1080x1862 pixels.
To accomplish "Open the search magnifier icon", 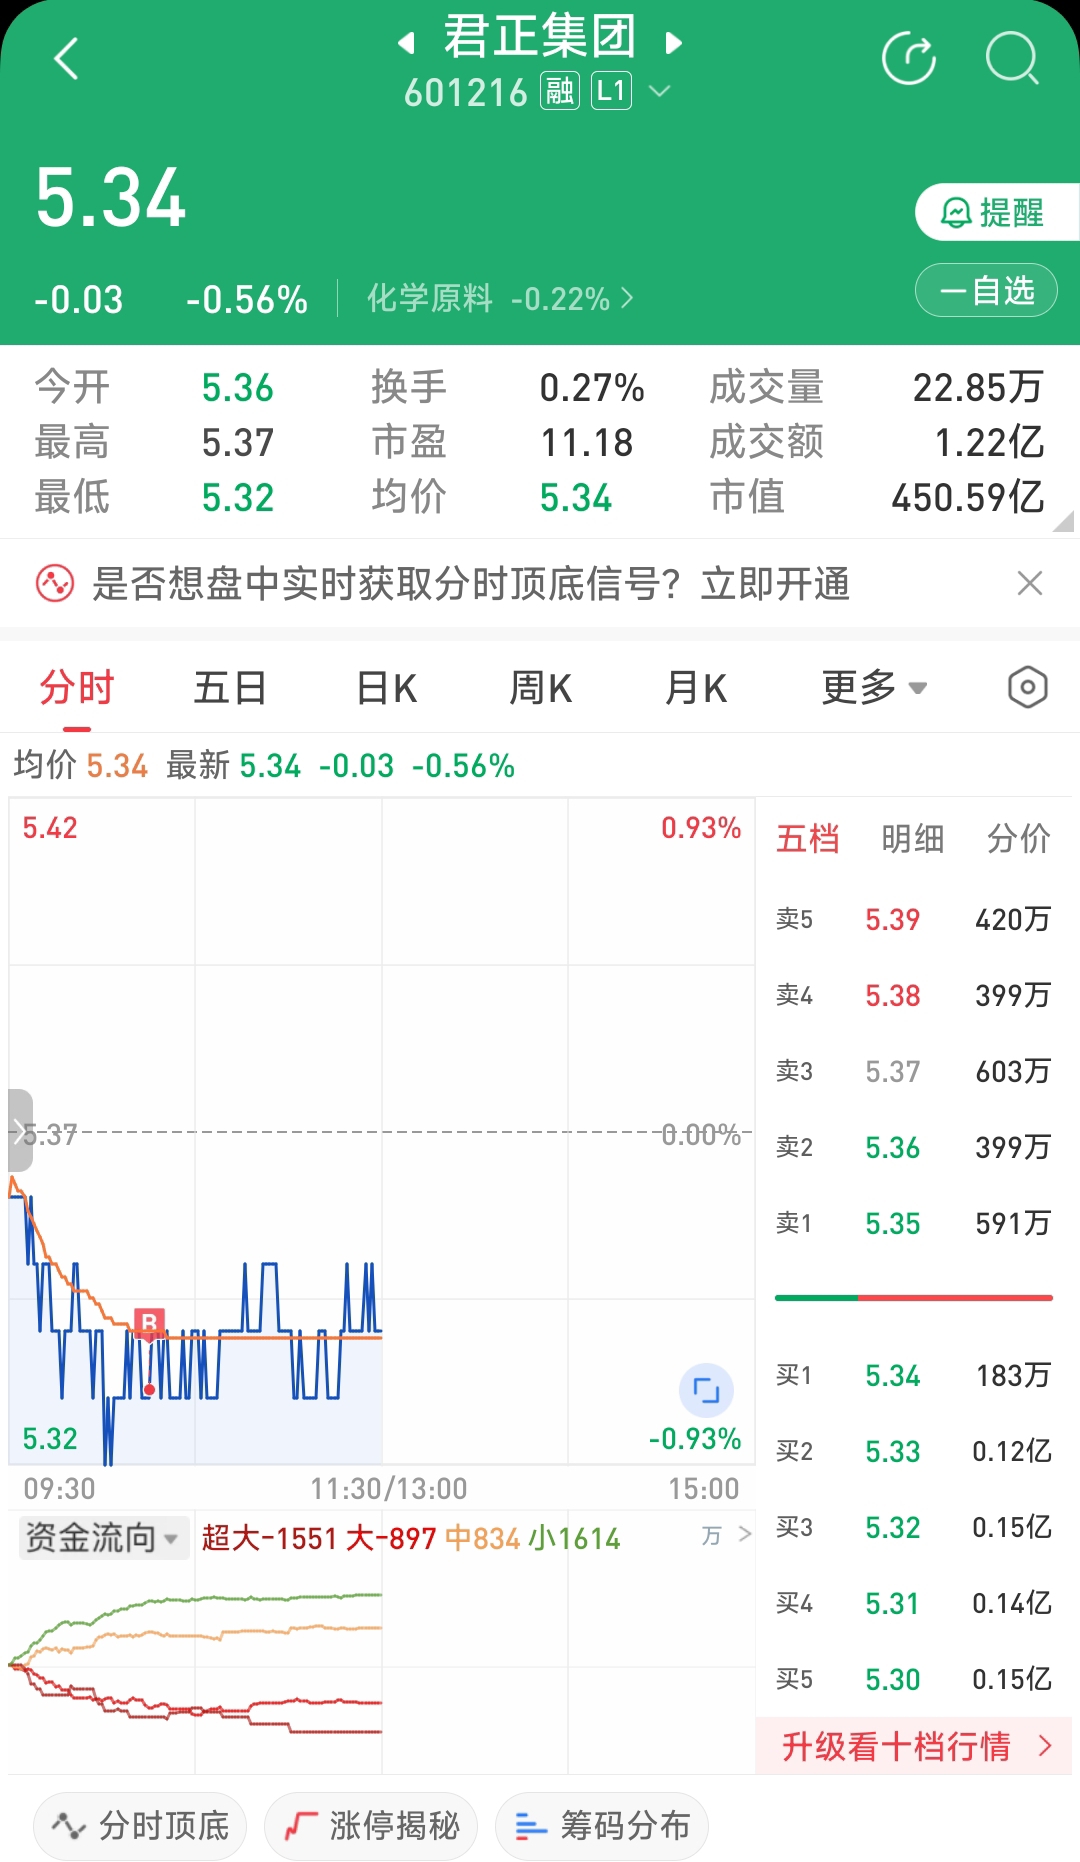I will click(1013, 58).
